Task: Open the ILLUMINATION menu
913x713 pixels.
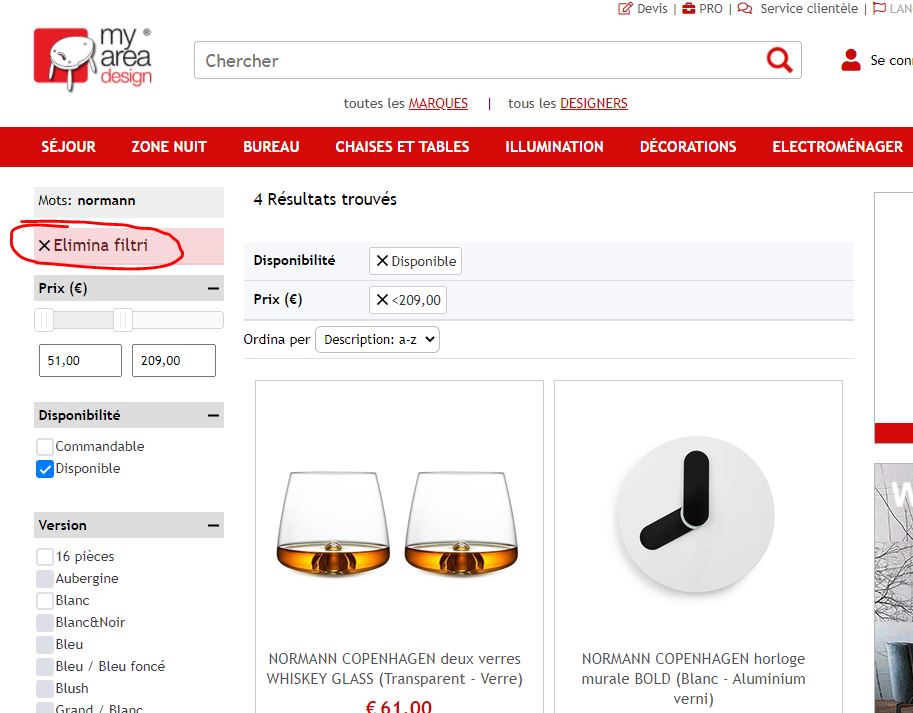Action: click(x=554, y=147)
